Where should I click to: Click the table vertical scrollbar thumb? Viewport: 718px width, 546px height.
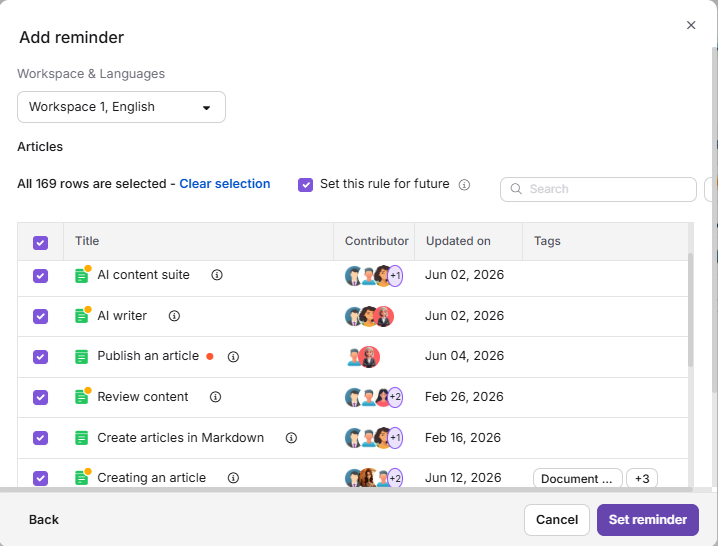point(691,310)
